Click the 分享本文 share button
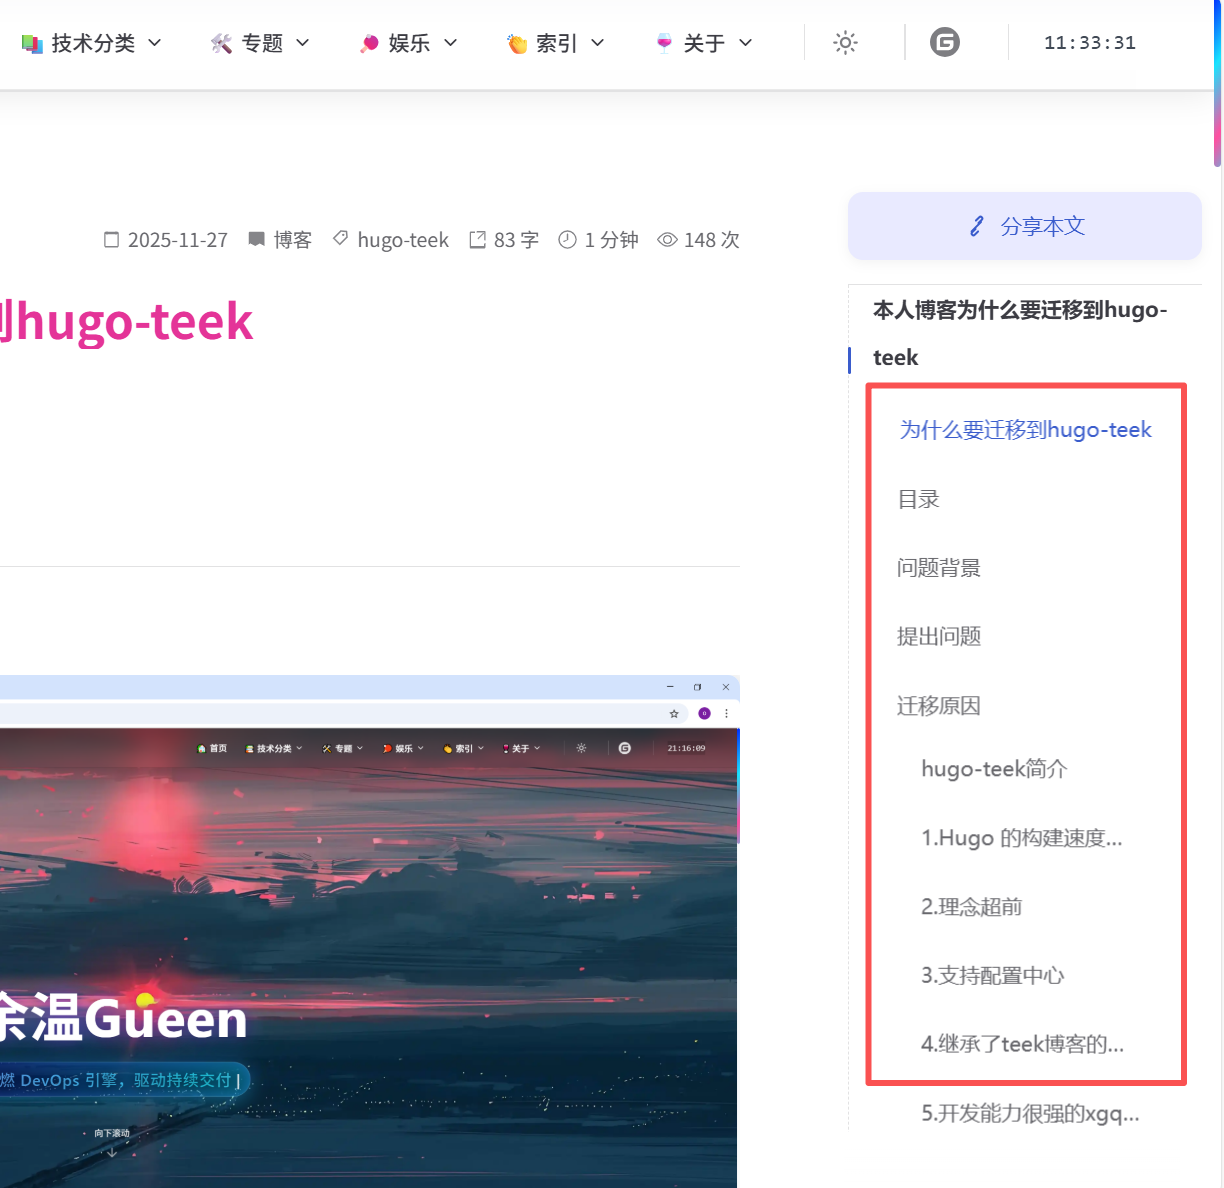This screenshot has height=1188, width=1224. [x=1025, y=226]
